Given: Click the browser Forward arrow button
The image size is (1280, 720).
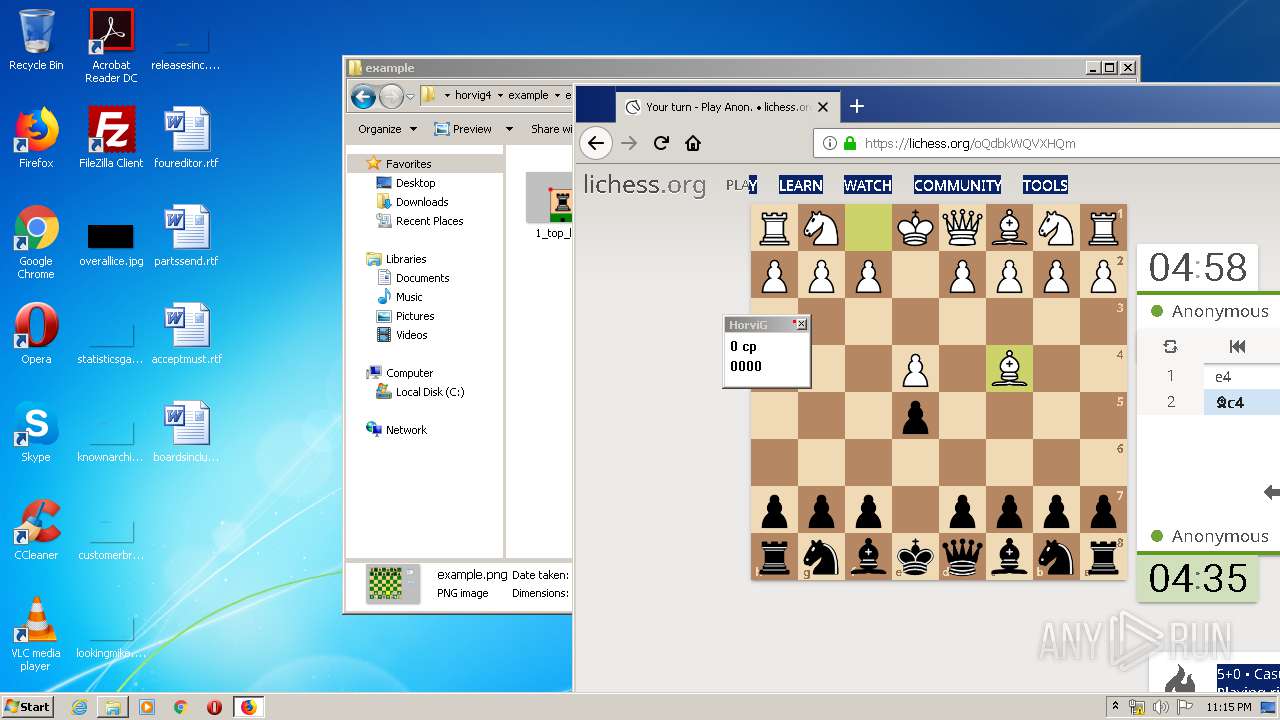Looking at the screenshot, I should click(629, 143).
